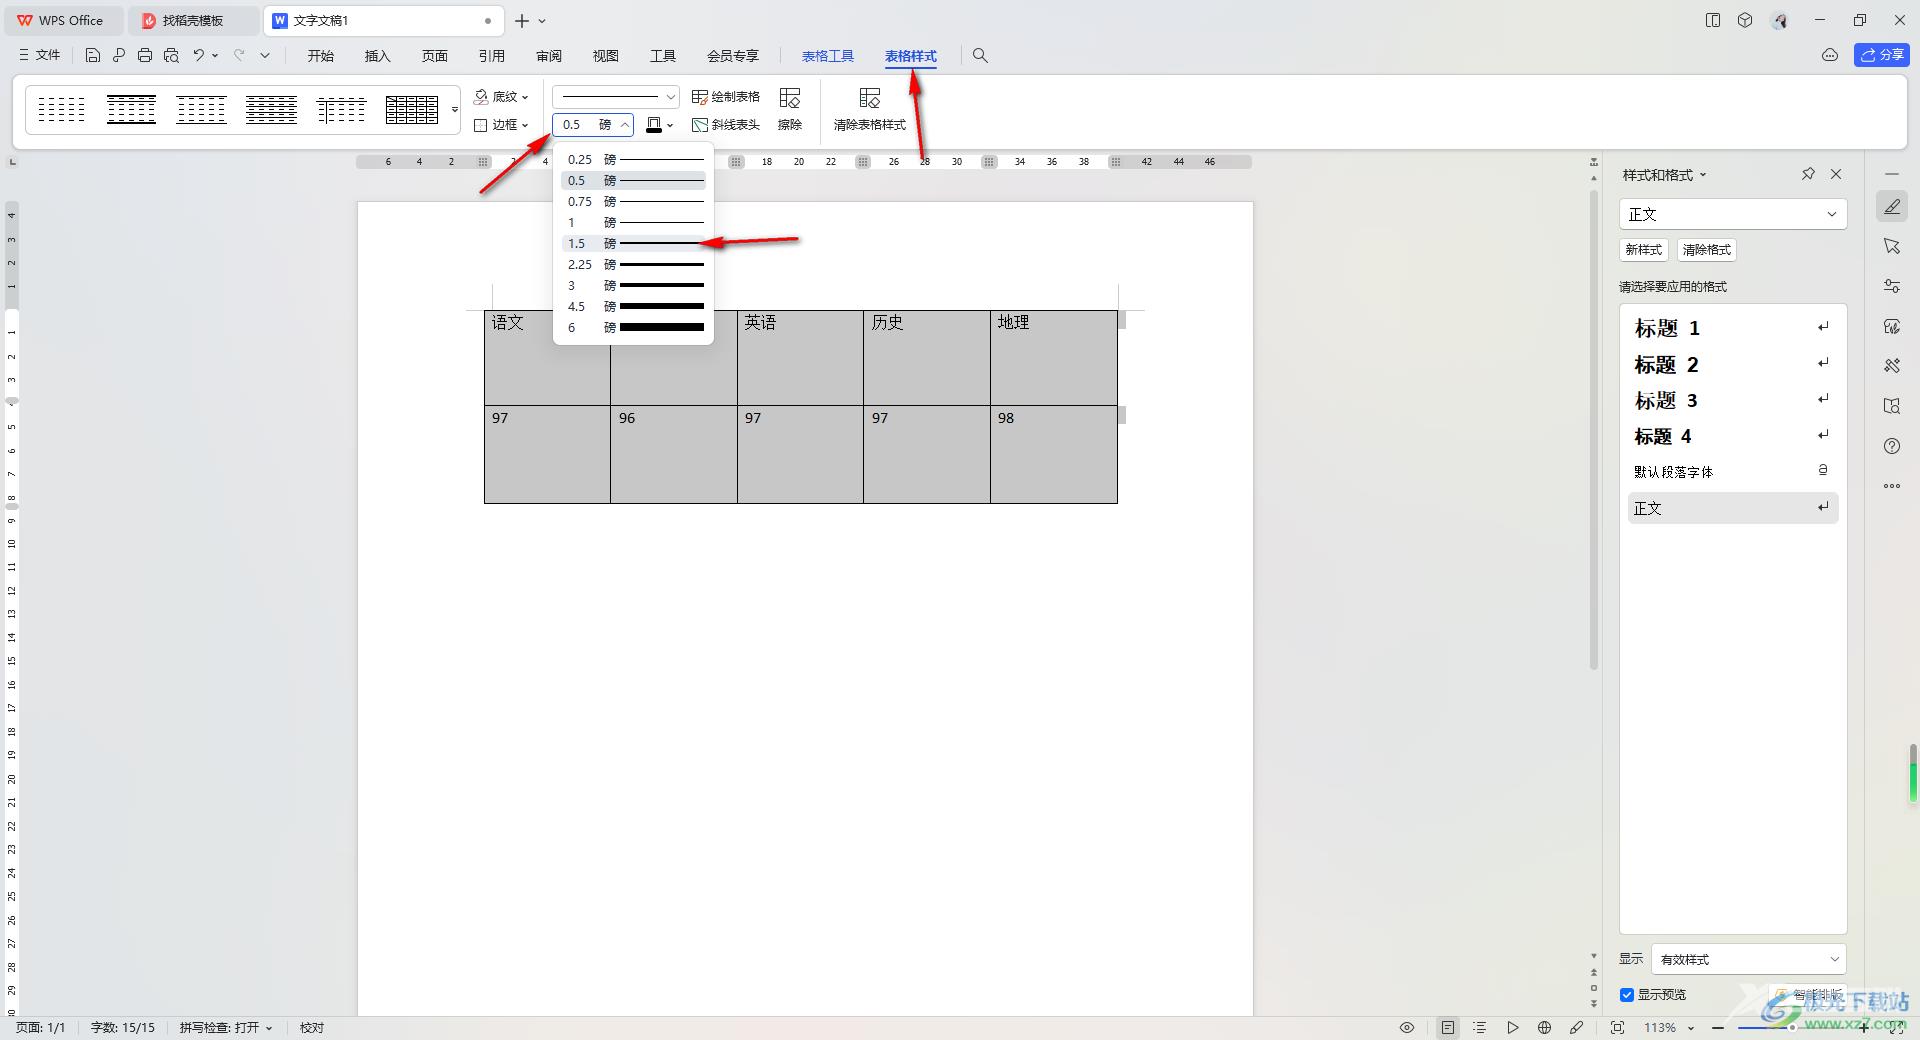
Task: Select the full grid table style thumbnail
Action: [x=412, y=109]
